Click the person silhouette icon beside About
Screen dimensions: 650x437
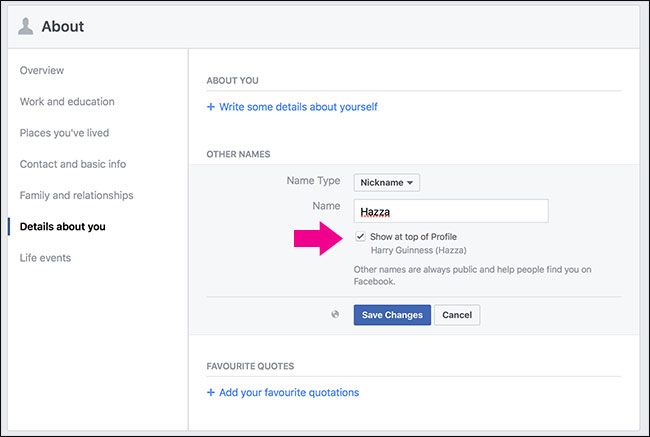(23, 26)
